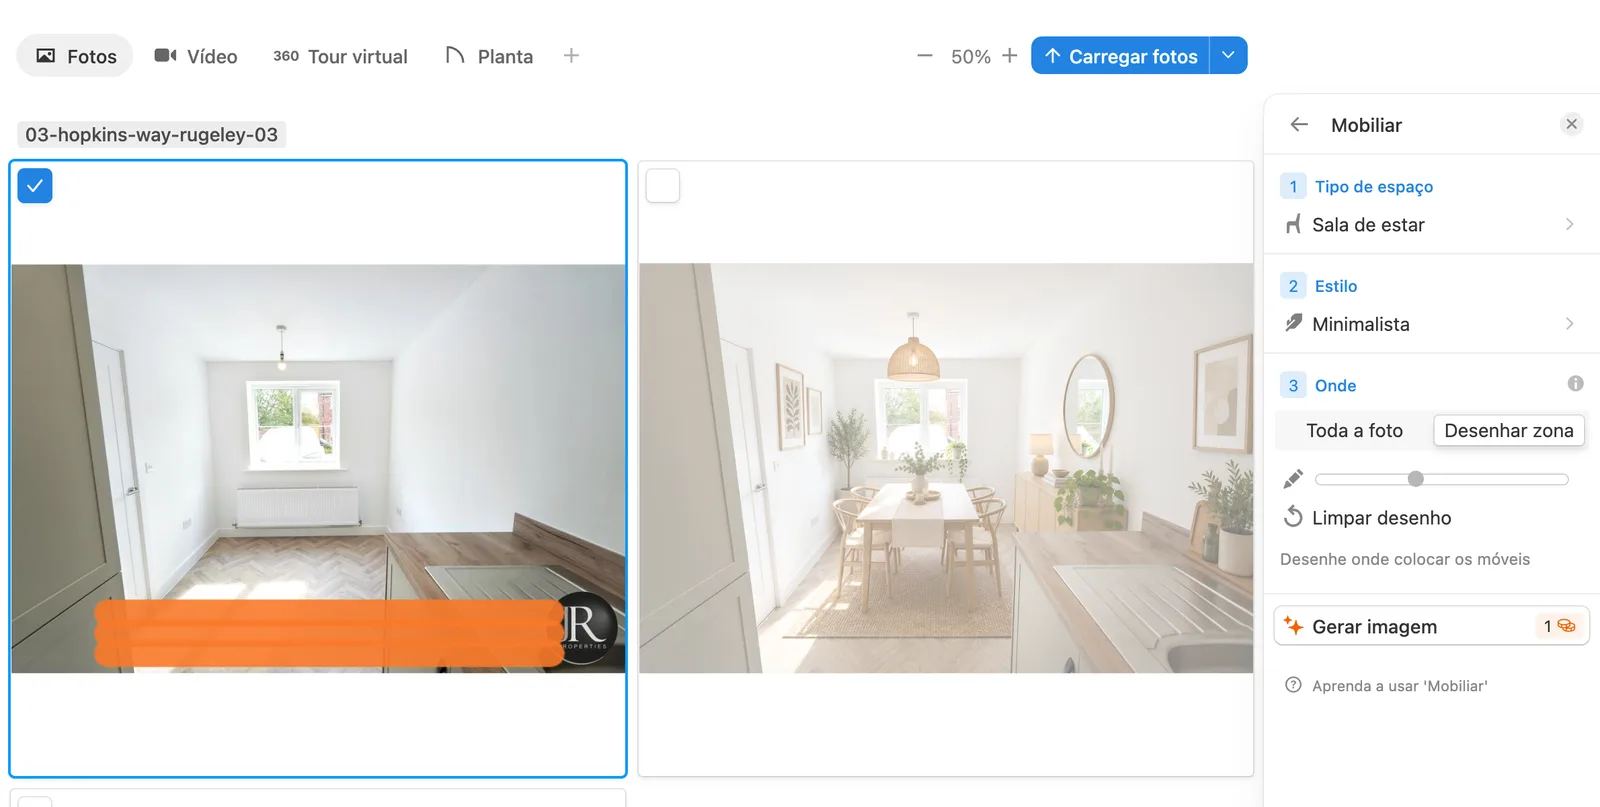Image resolution: width=1600 pixels, height=807 pixels.
Task: Close the Mobiliar panel
Action: tap(1571, 124)
